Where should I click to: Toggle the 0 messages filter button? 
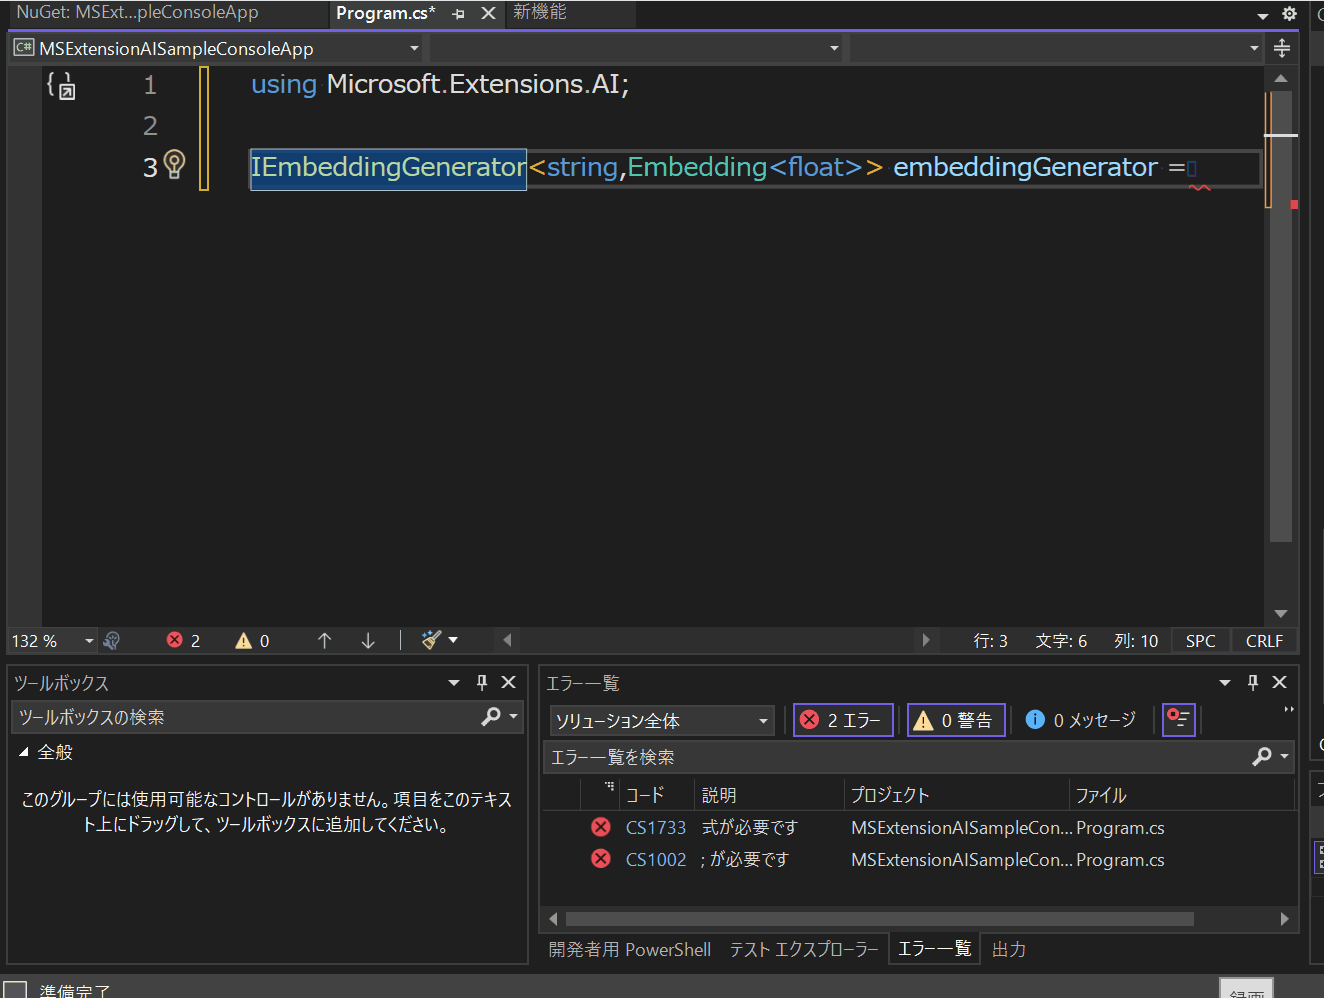tap(1081, 720)
